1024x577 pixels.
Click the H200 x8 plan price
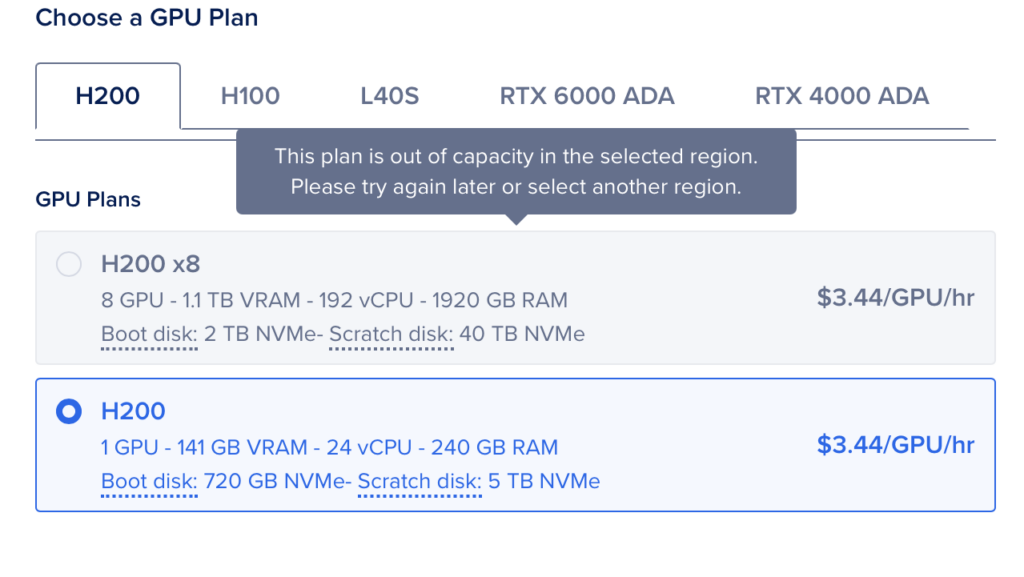tap(895, 297)
